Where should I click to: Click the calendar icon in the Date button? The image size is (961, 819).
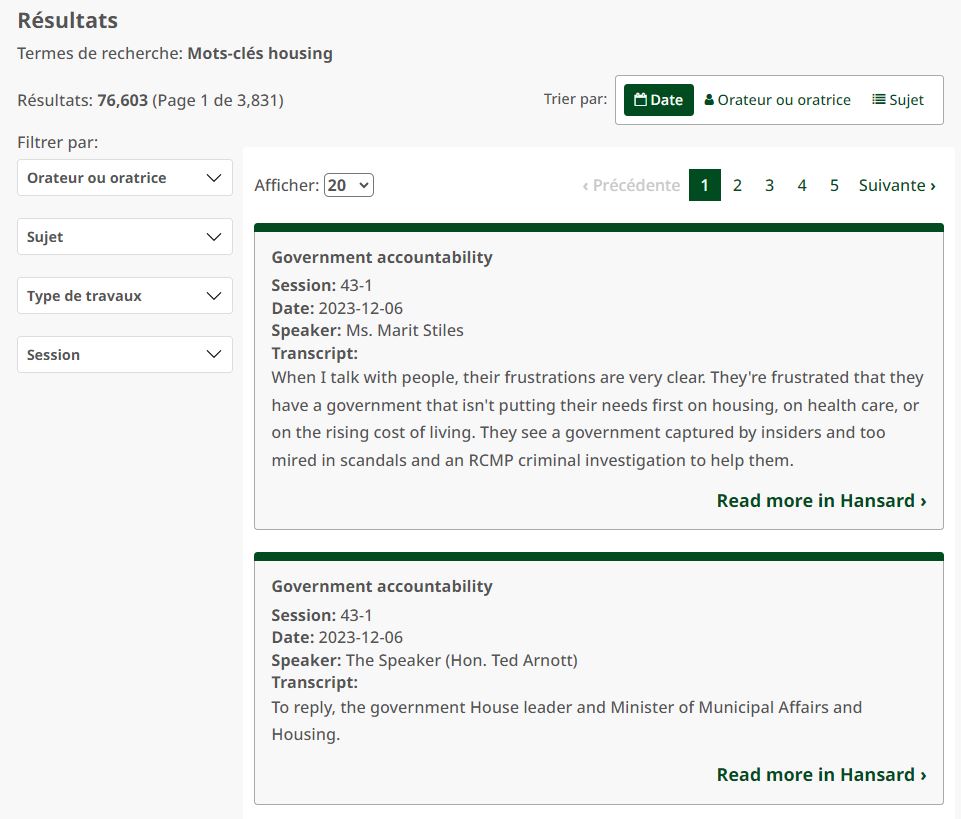pyautogui.click(x=640, y=100)
